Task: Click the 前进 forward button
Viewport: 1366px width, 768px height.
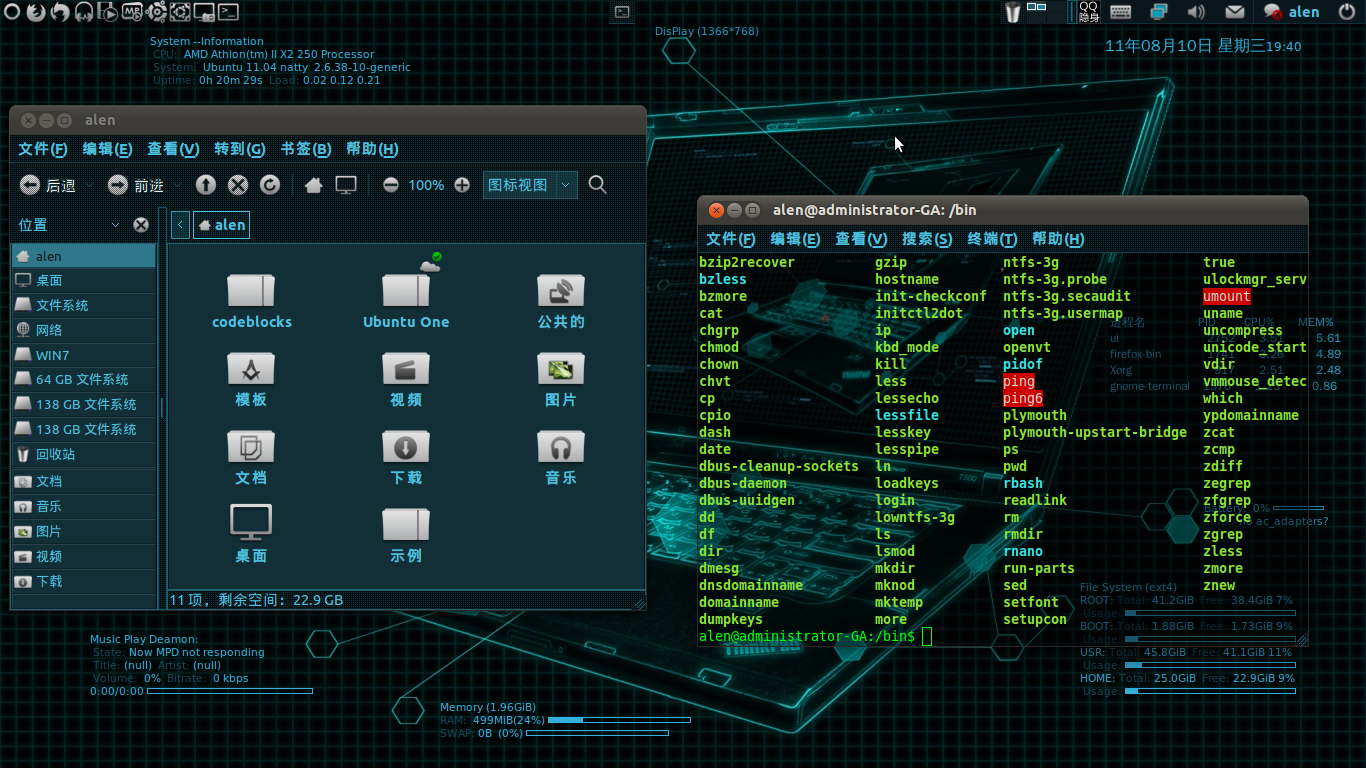Action: [136, 185]
